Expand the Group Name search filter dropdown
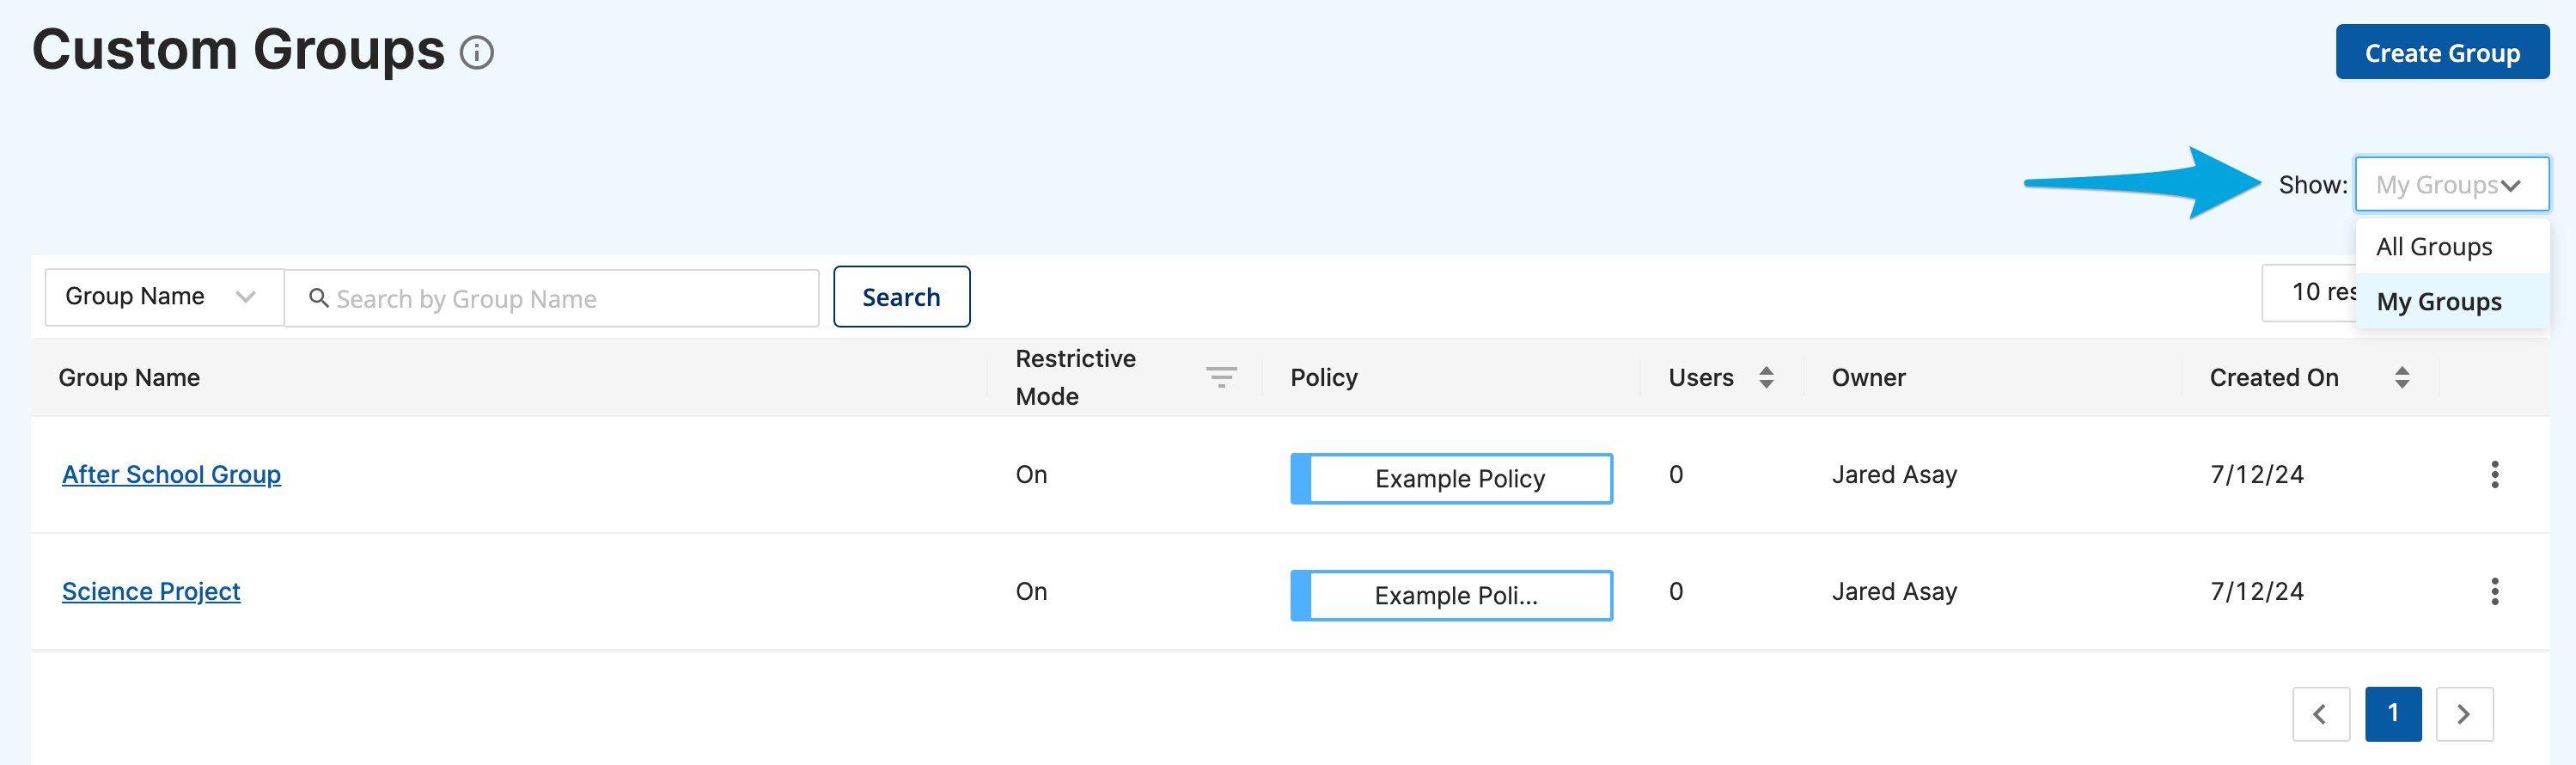This screenshot has width=2576, height=765. pos(164,297)
